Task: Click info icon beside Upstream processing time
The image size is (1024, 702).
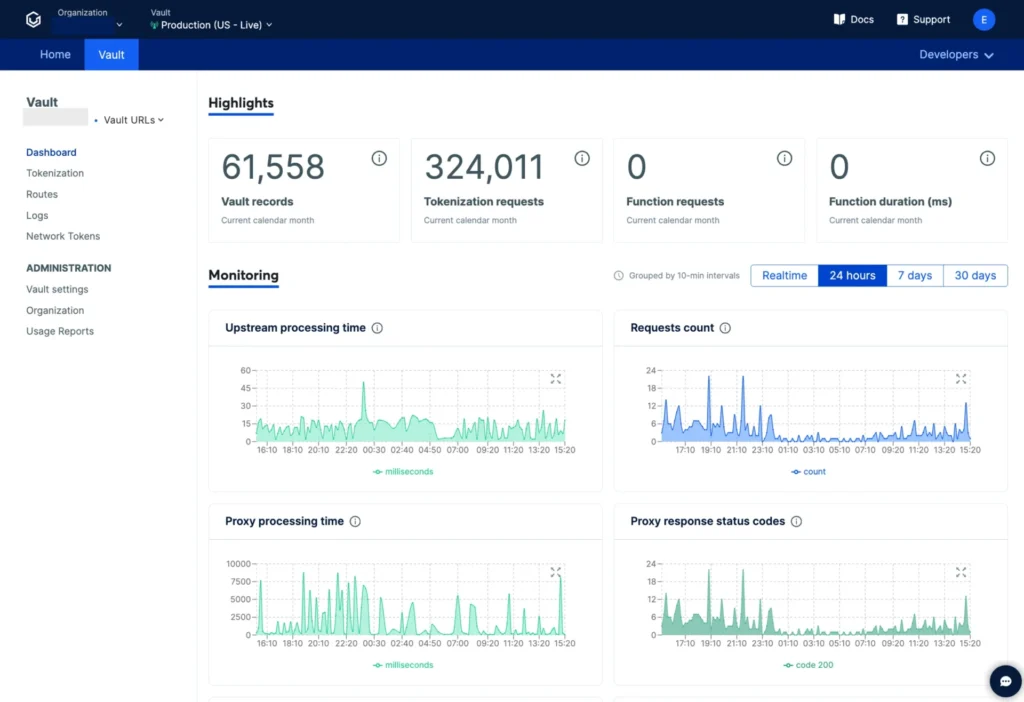Action: coord(377,328)
